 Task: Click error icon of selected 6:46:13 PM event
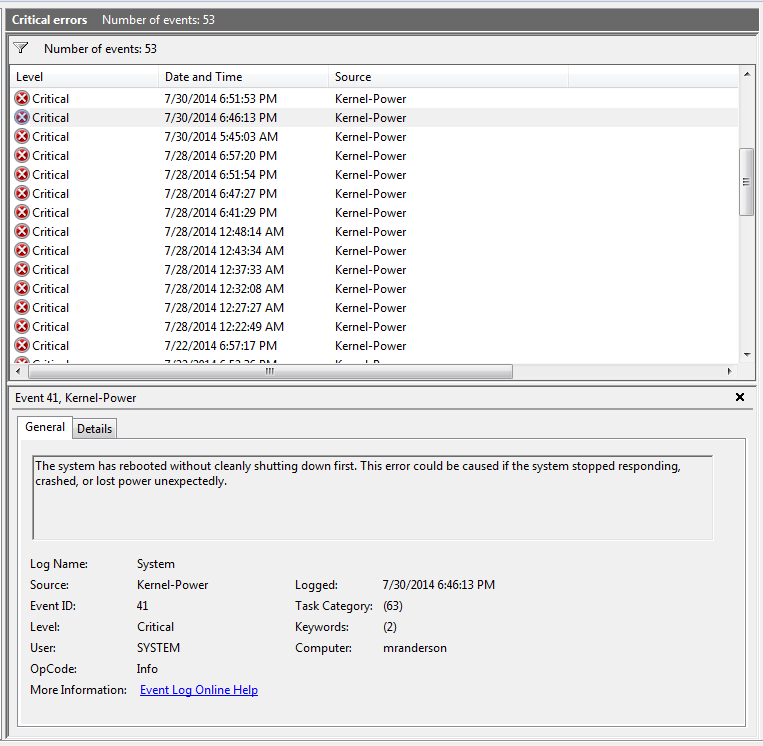click(22, 117)
